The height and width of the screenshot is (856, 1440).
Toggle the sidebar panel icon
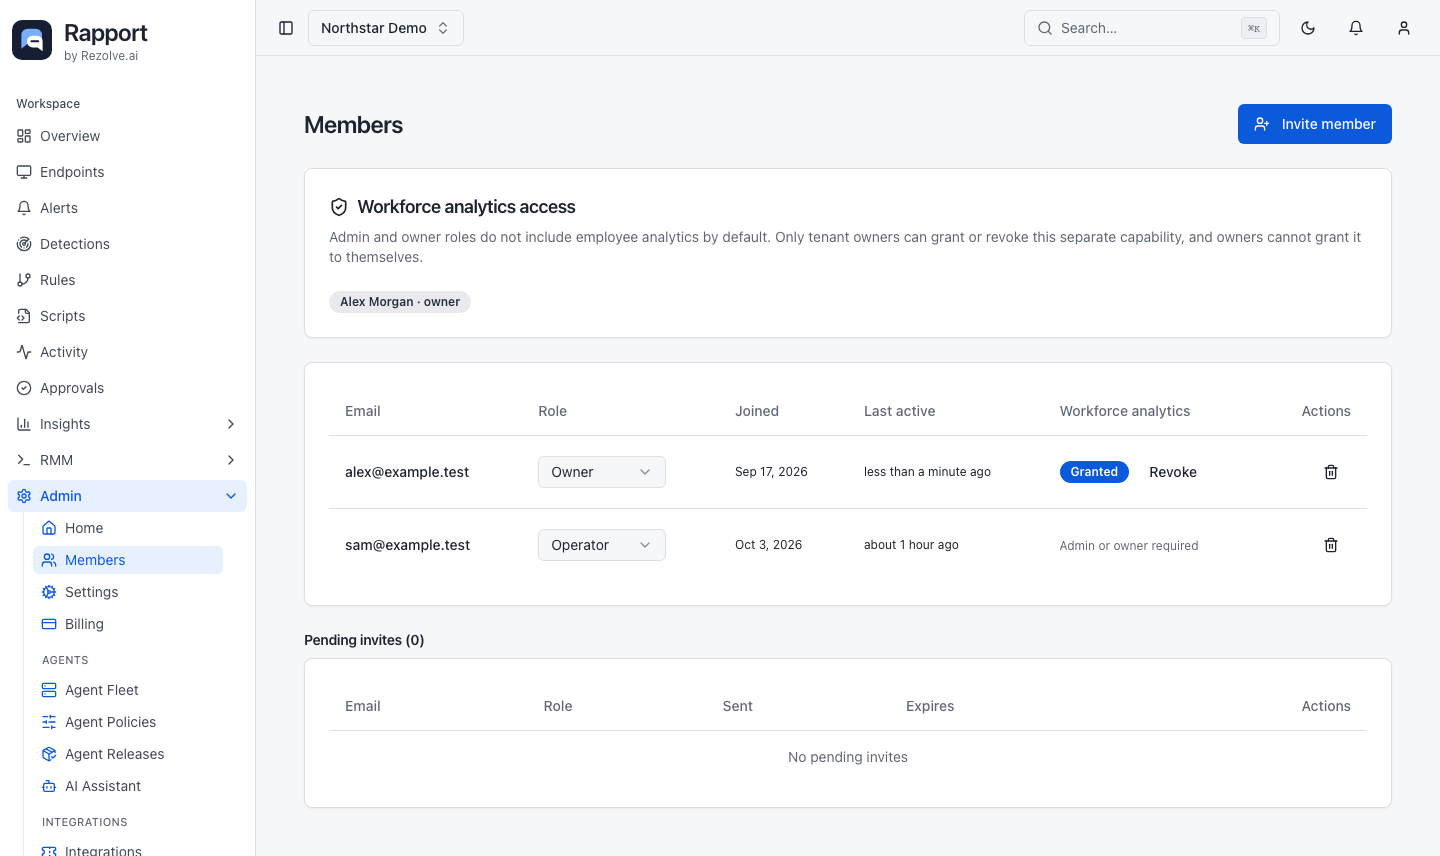click(x=286, y=28)
